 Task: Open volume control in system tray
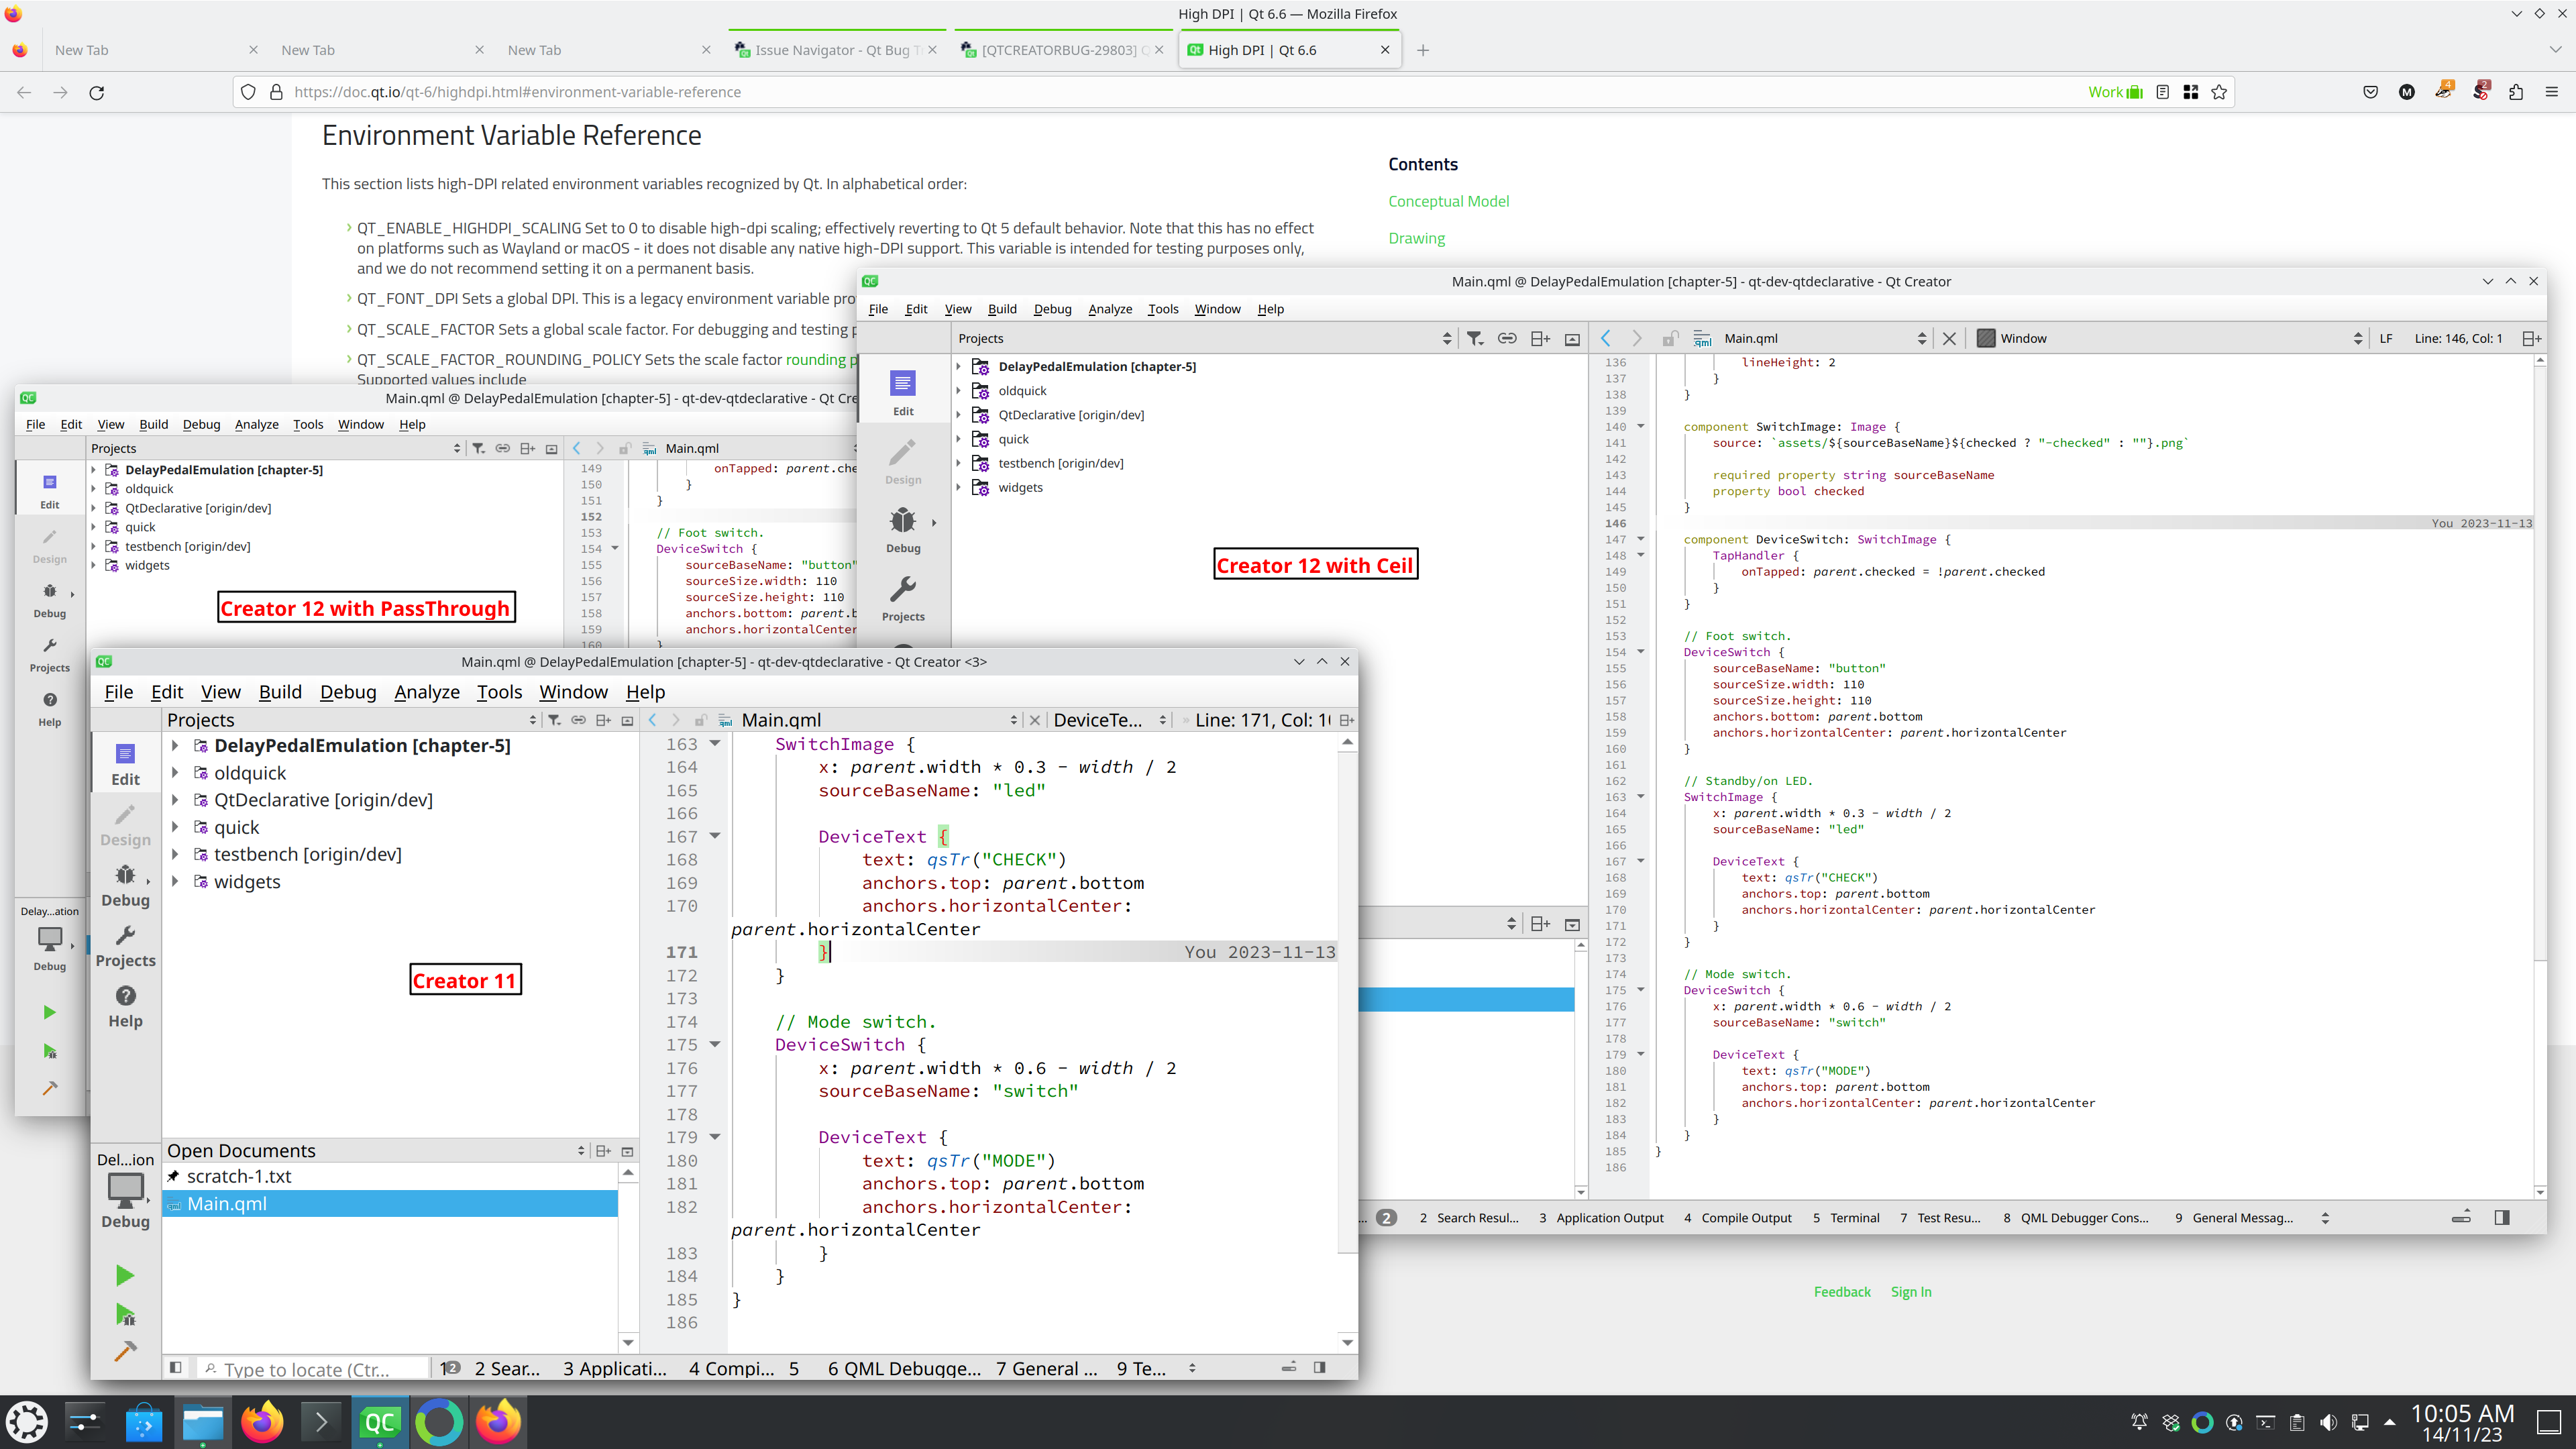point(2329,1422)
